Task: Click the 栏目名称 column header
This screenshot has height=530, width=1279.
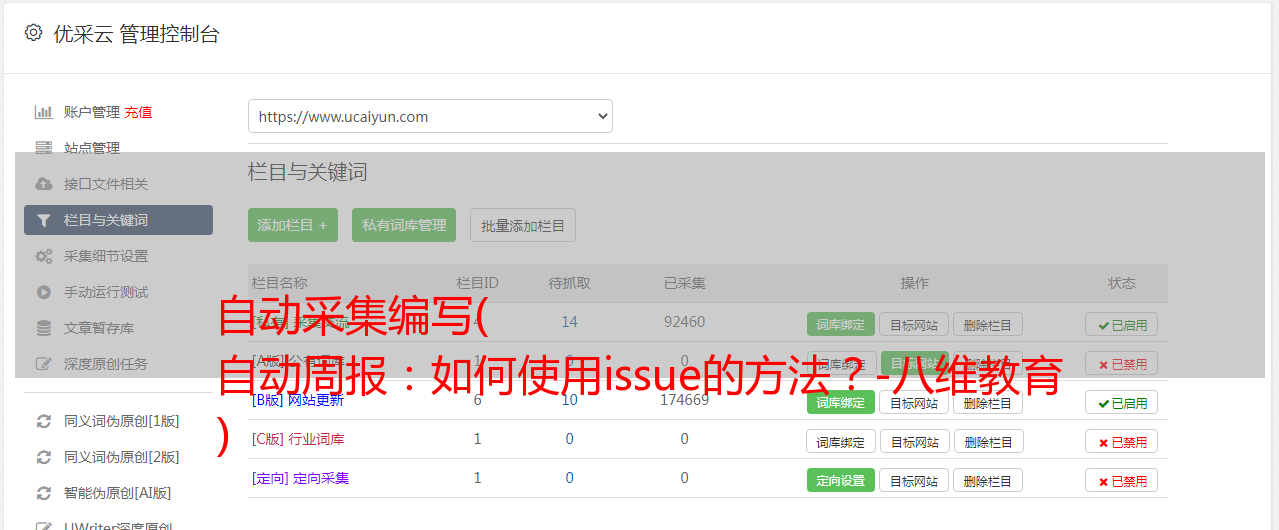Action: (280, 283)
